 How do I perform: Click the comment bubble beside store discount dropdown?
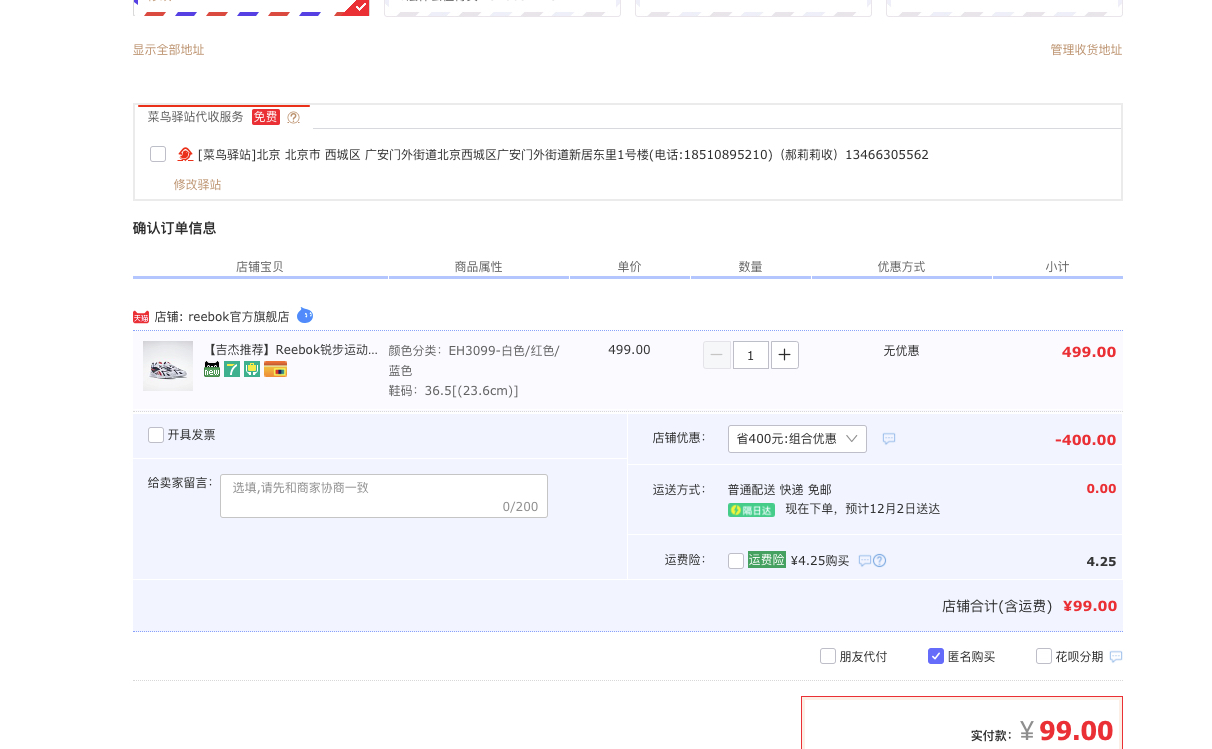[x=889, y=438]
